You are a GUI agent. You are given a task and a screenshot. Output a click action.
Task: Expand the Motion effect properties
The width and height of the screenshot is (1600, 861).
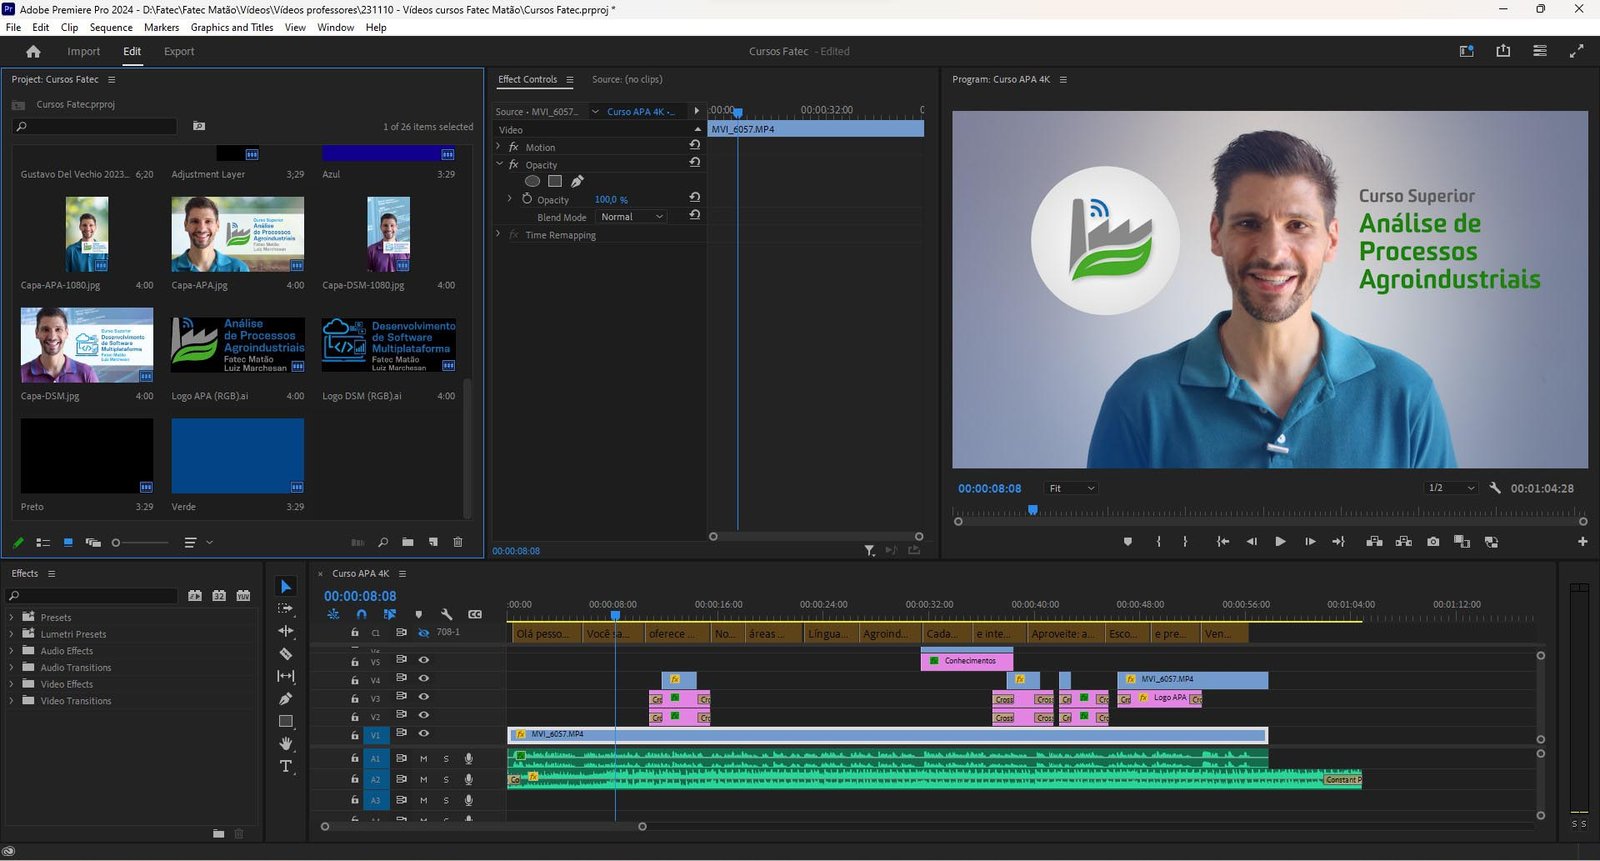(499, 147)
